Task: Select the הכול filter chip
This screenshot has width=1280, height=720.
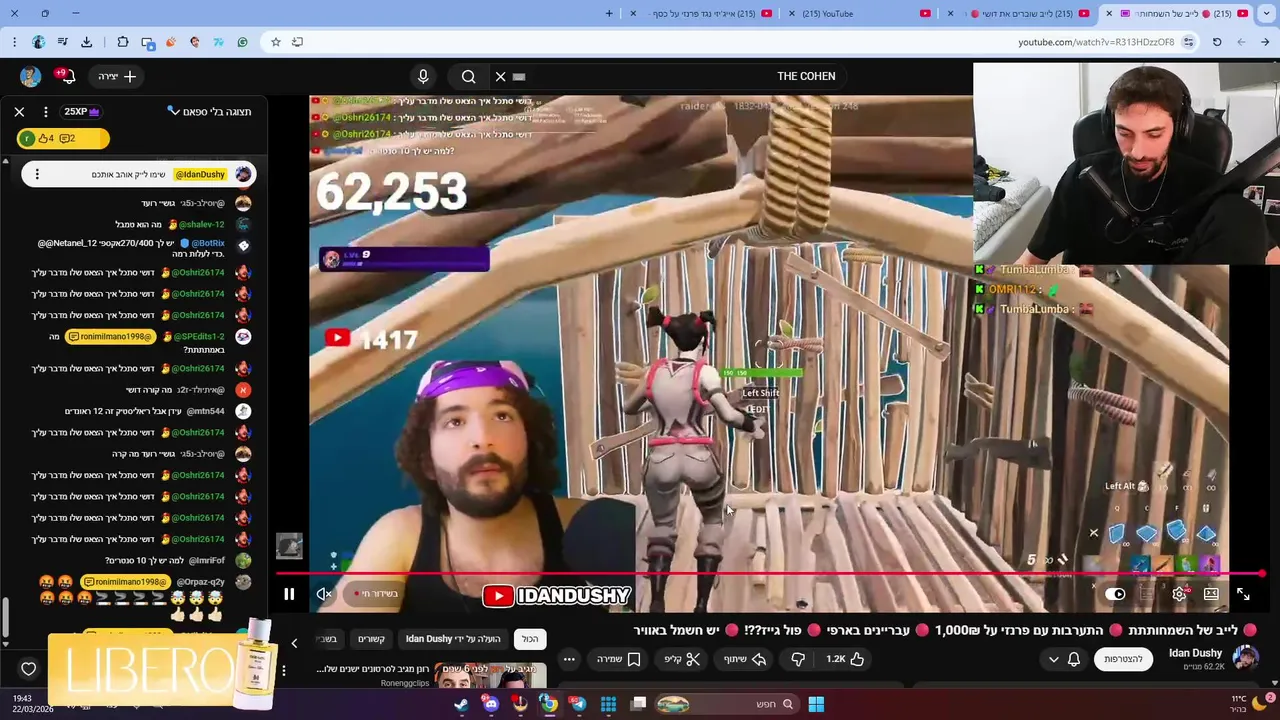Action: 530,639
